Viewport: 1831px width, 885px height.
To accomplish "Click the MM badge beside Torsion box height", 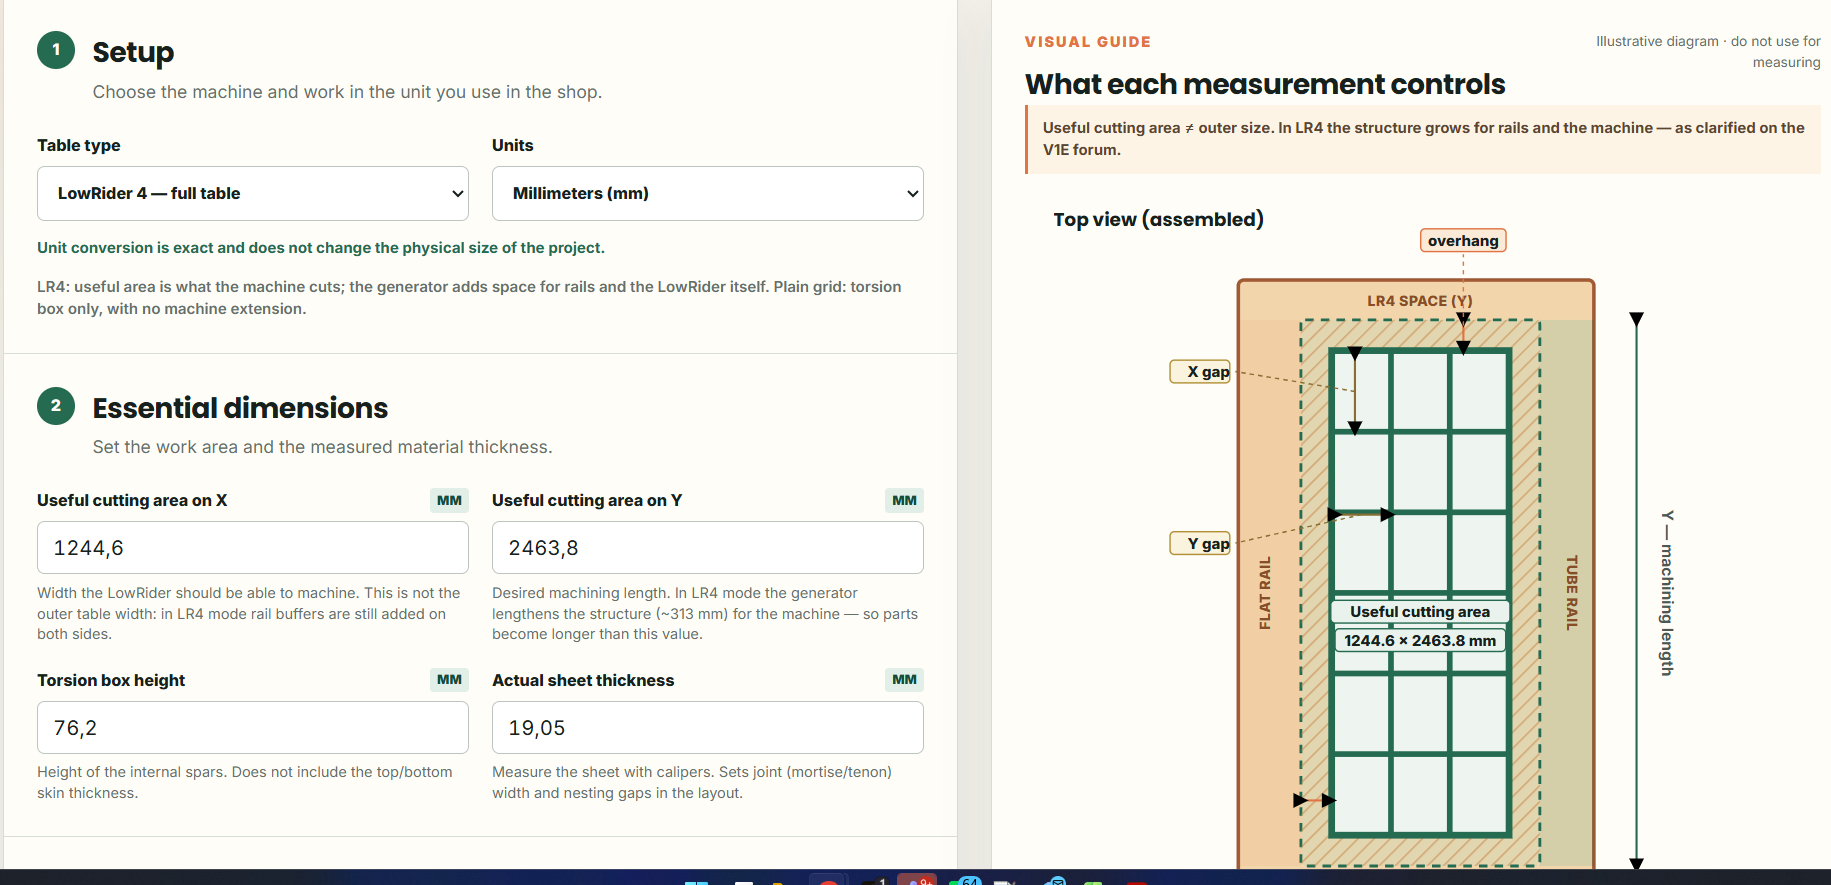I will coord(449,680).
